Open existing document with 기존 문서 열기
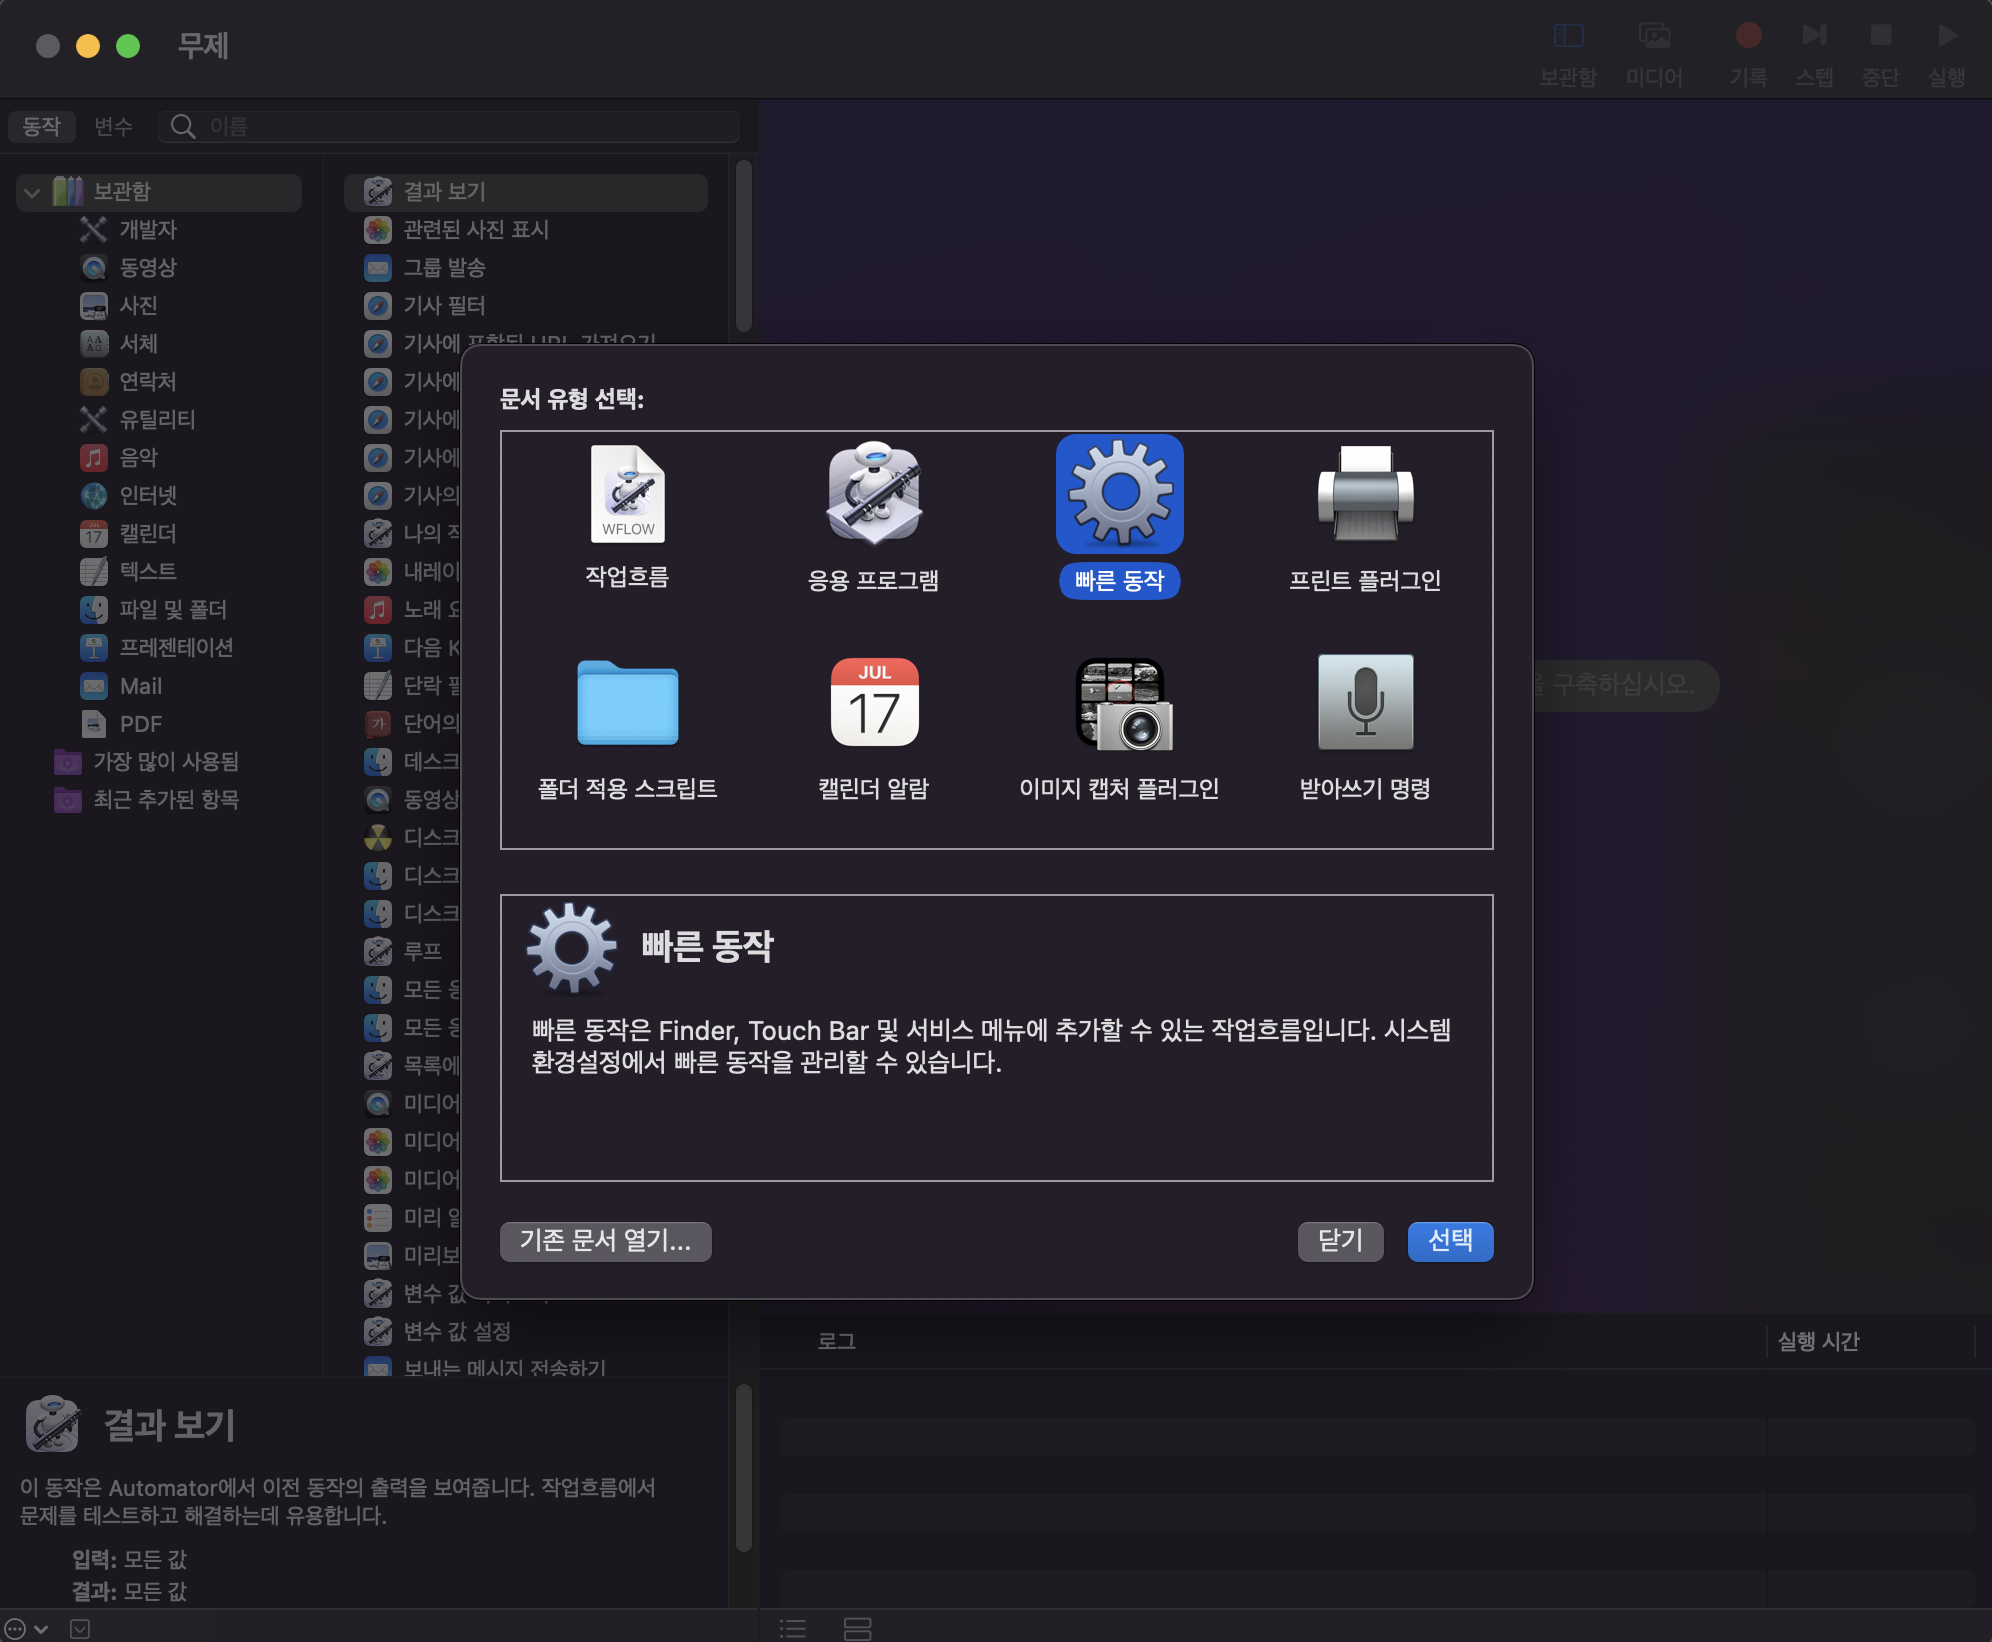 pos(605,1241)
